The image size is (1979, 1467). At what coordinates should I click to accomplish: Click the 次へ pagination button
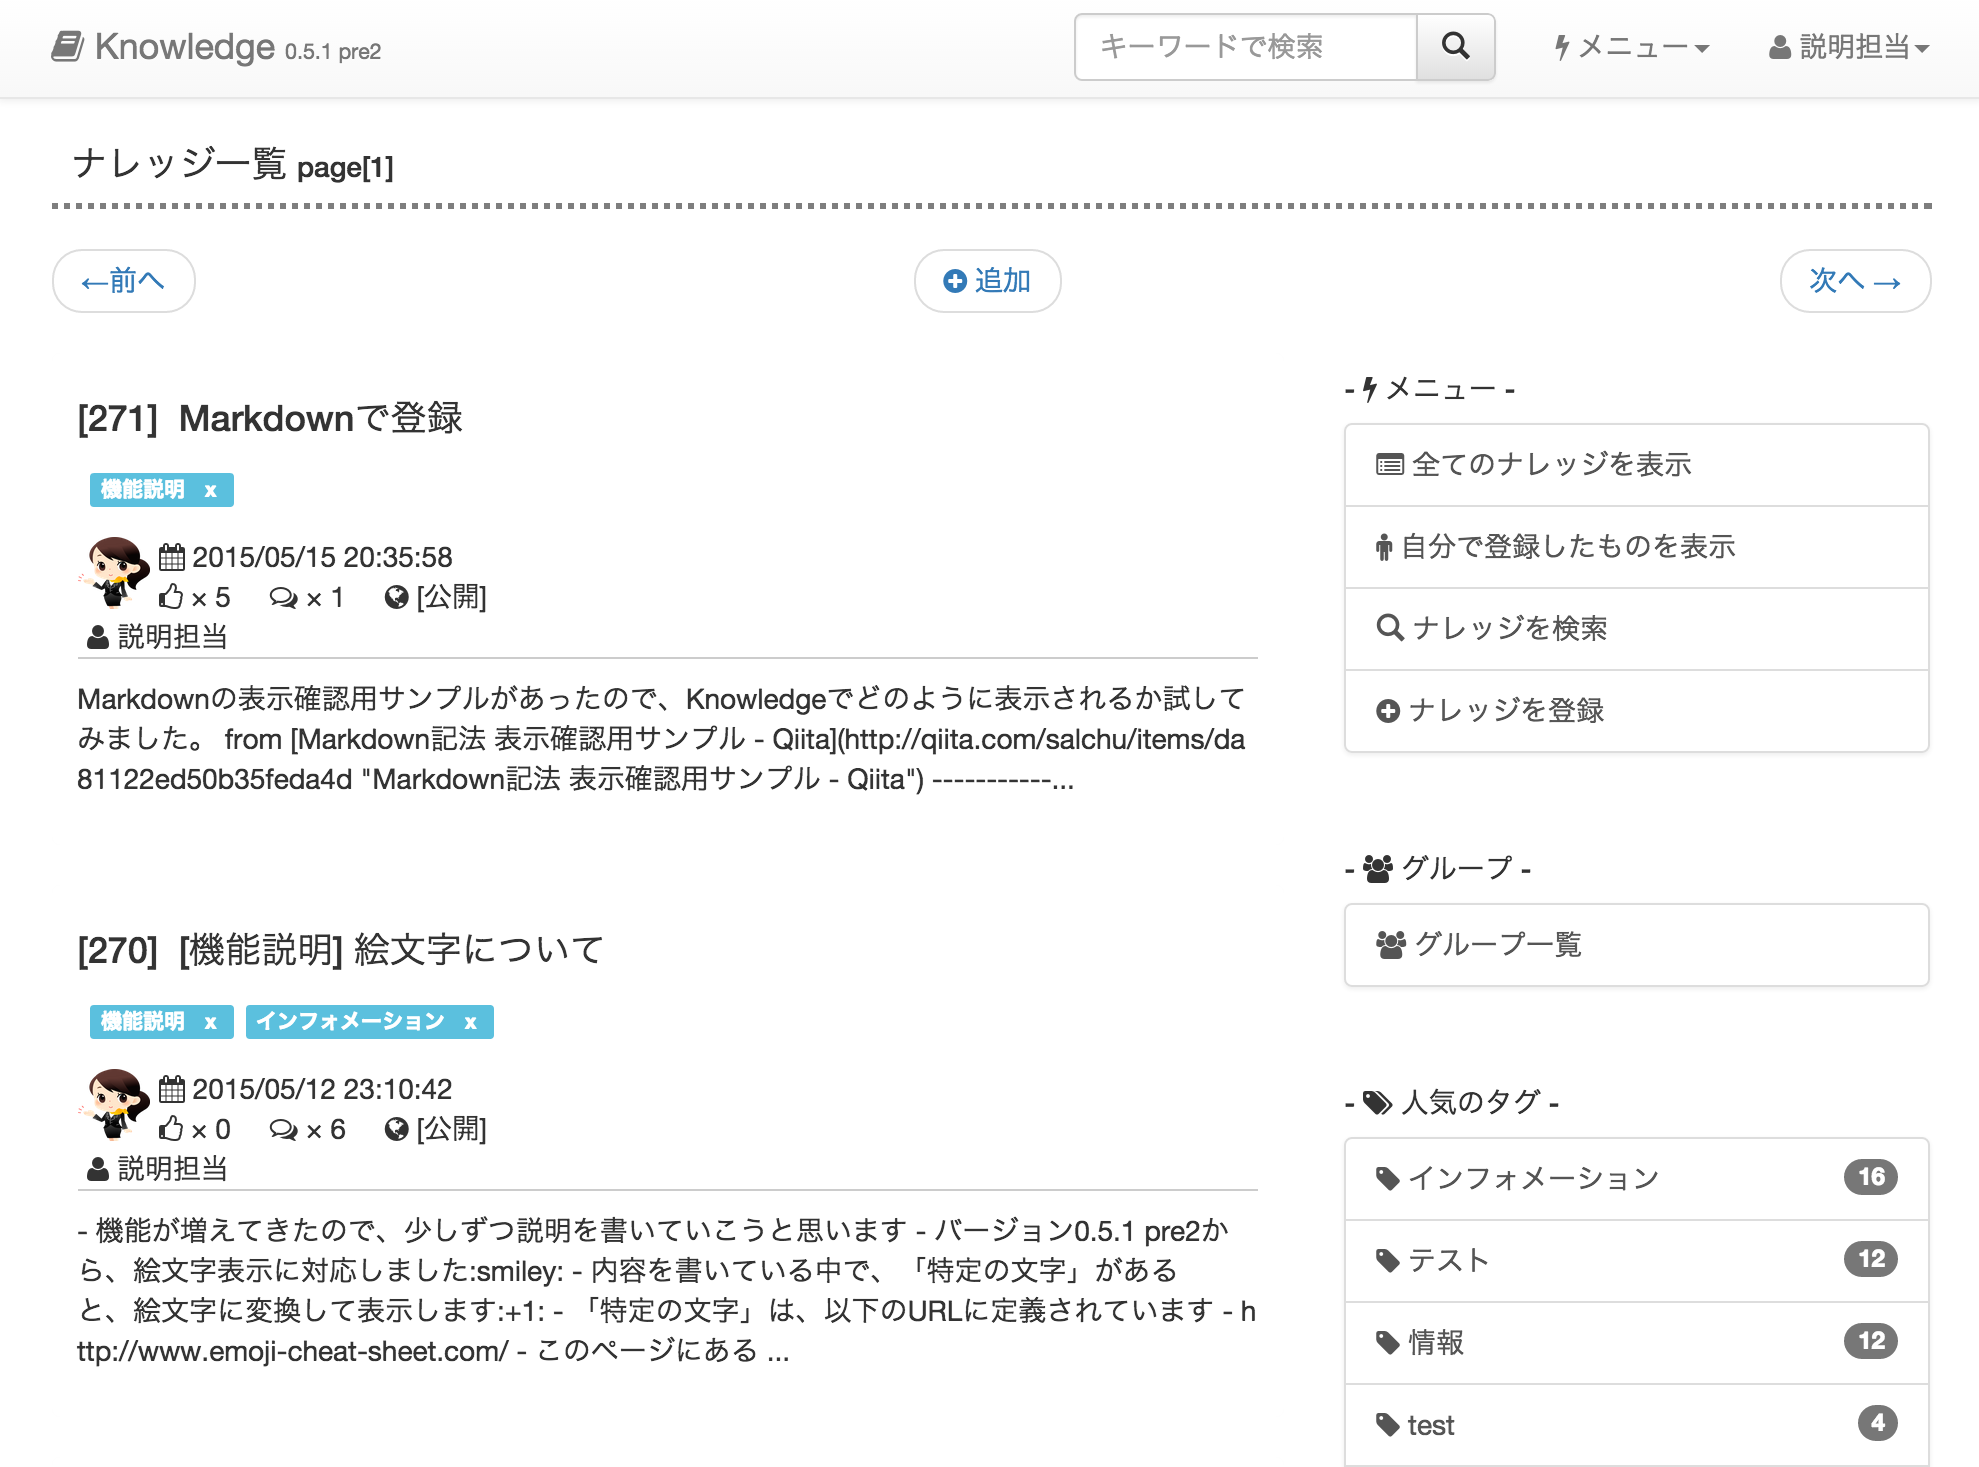1855,281
